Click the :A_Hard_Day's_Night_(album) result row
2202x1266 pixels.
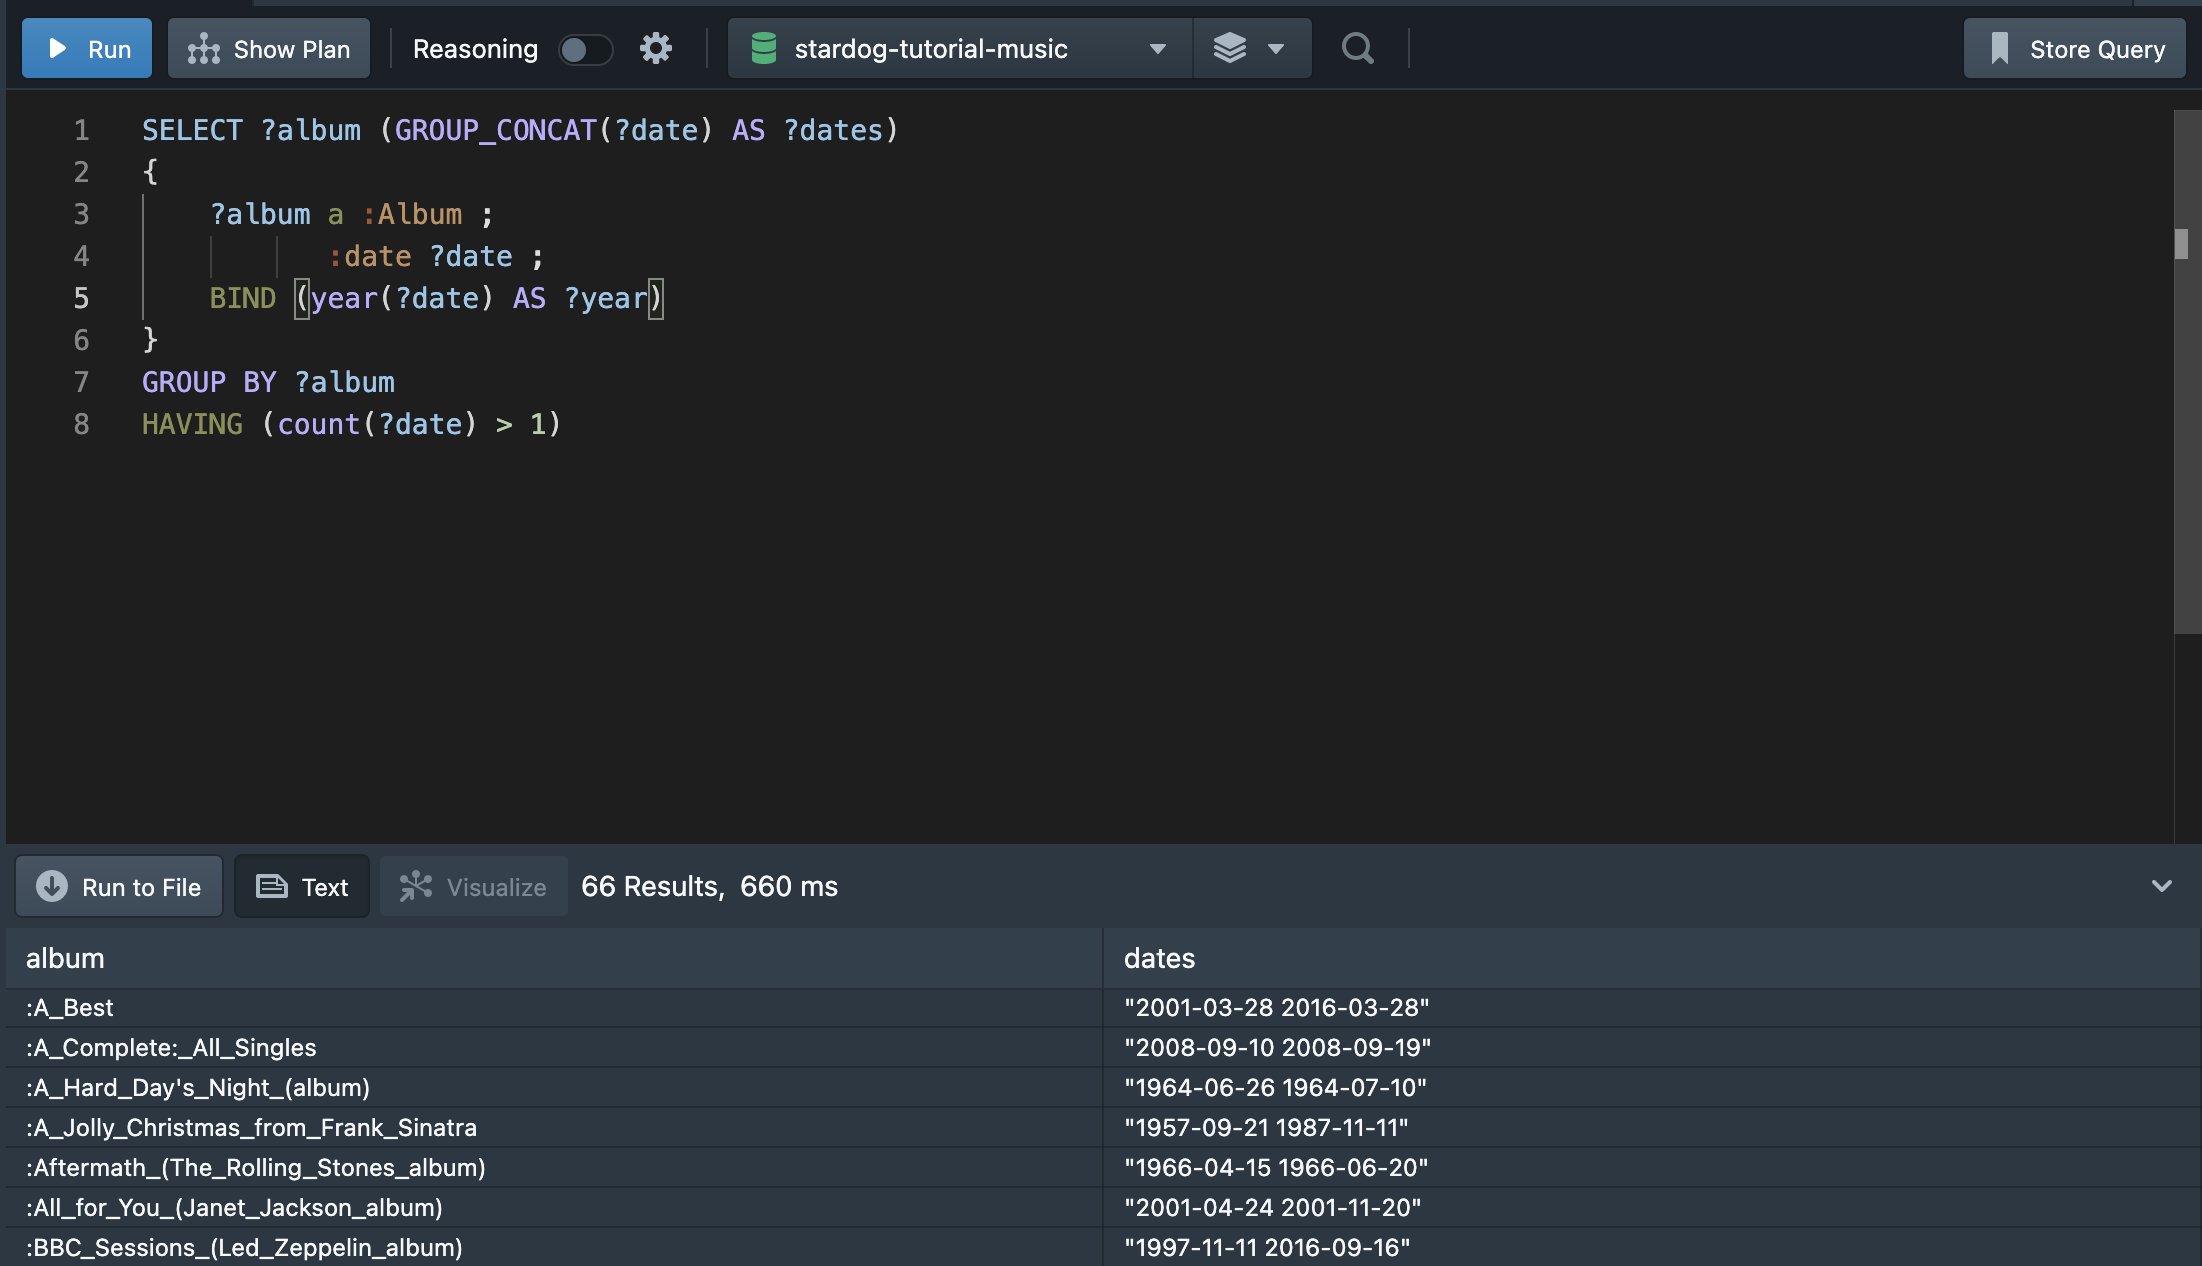coord(549,1088)
